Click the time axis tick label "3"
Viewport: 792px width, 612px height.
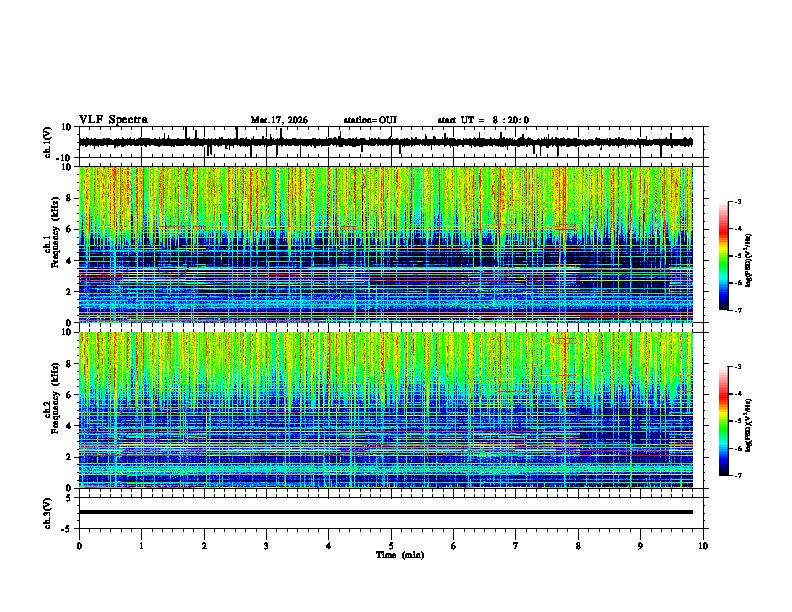[266, 546]
